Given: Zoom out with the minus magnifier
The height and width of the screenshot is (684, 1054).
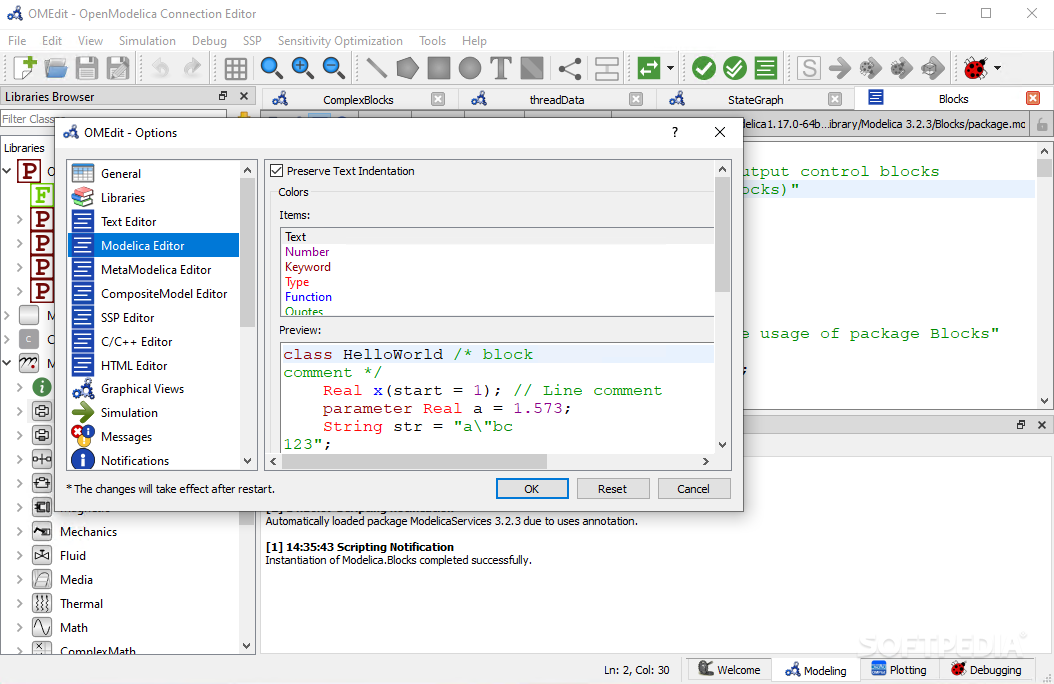Looking at the screenshot, I should pos(333,68).
